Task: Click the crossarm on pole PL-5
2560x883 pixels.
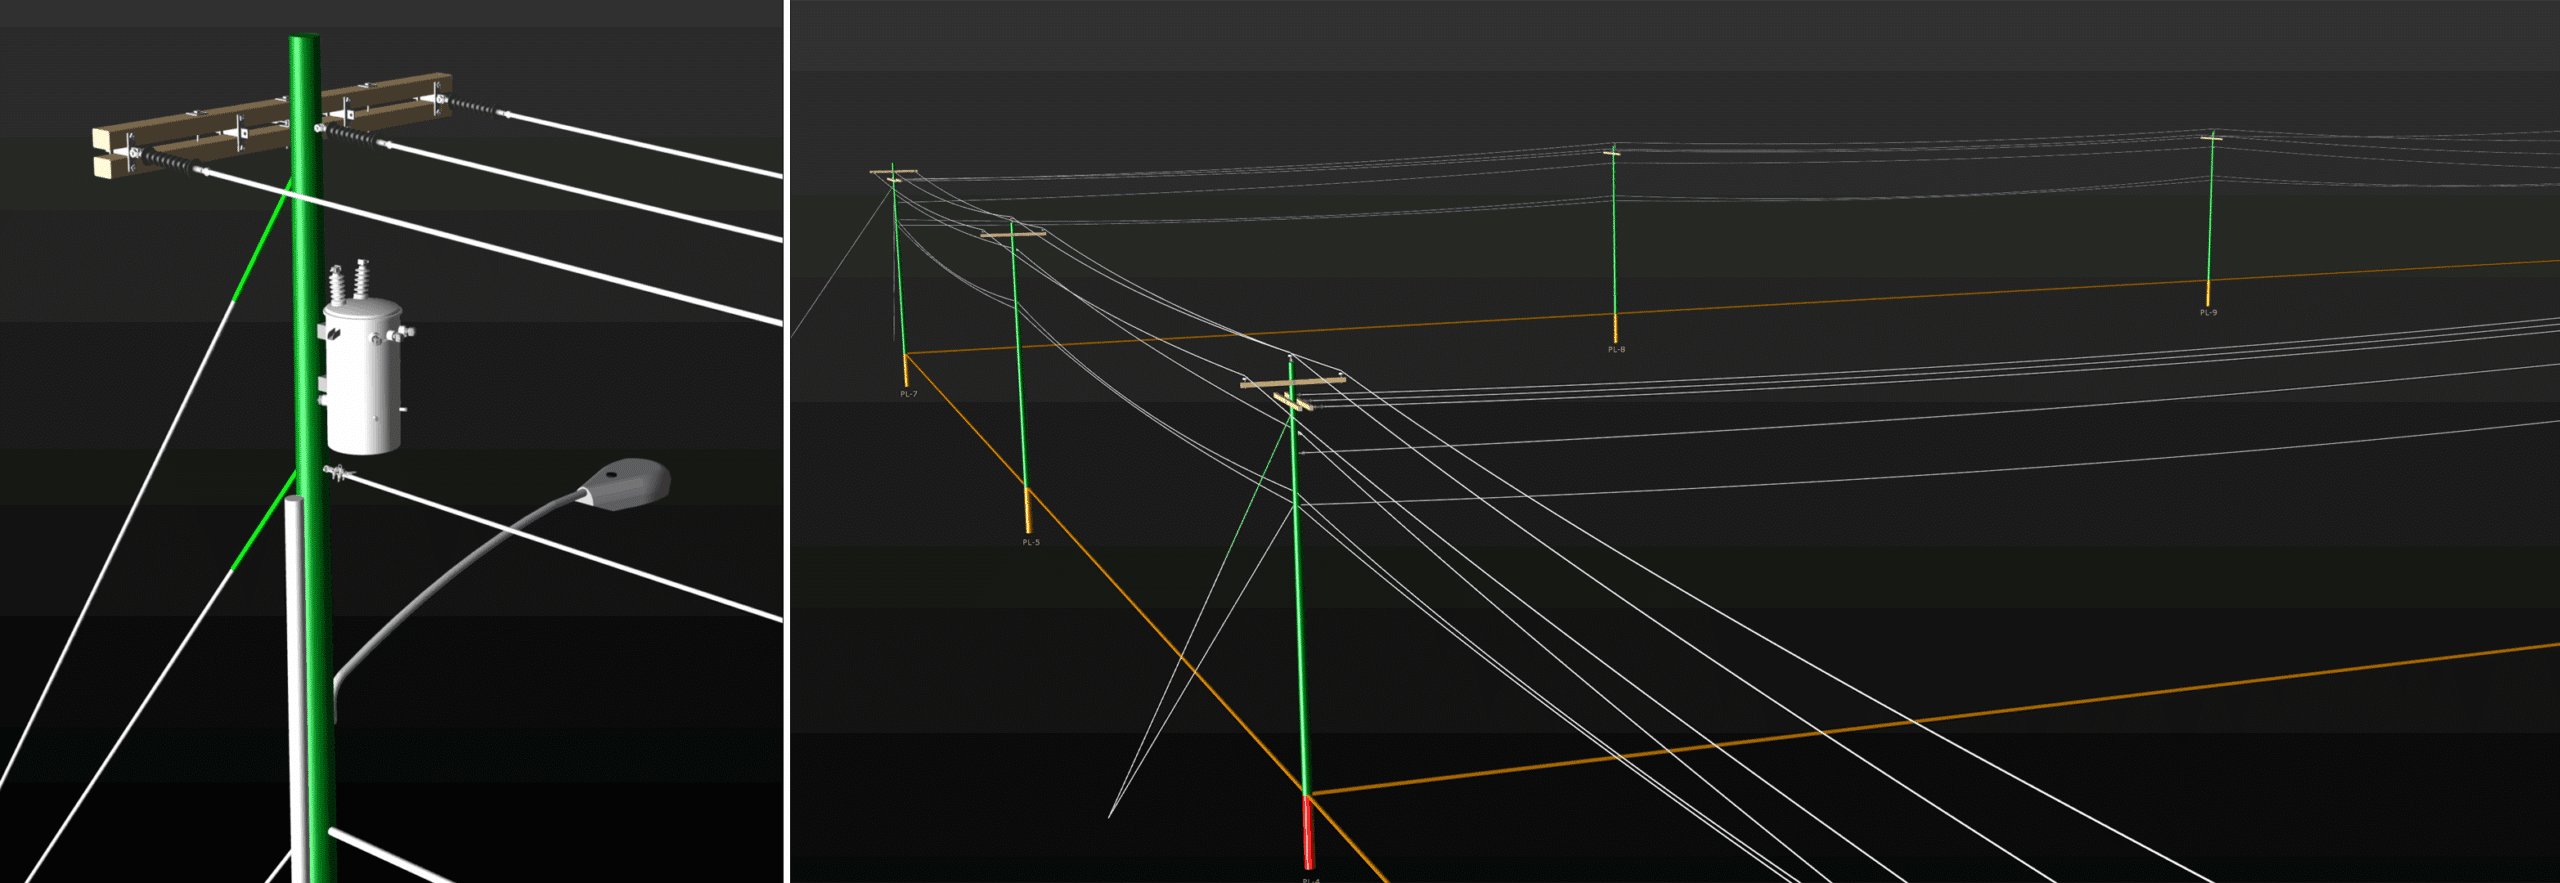Action: point(1013,234)
